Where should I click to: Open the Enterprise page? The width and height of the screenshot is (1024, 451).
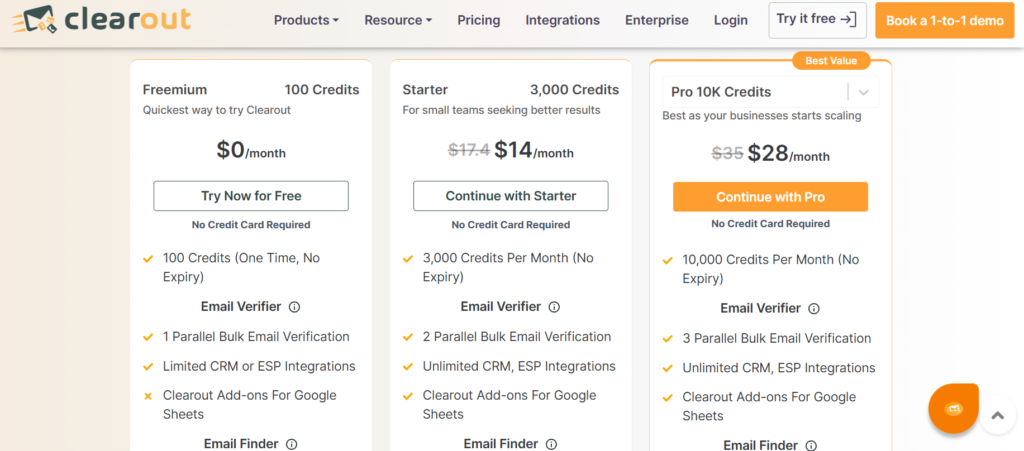click(x=656, y=20)
